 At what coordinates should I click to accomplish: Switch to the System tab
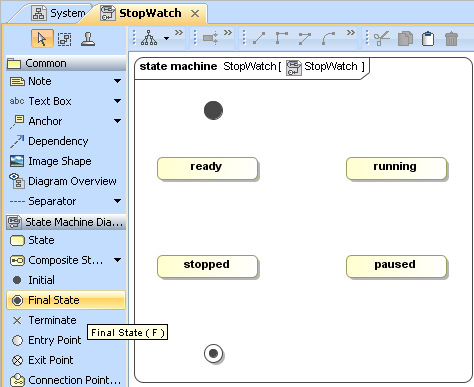pos(59,13)
